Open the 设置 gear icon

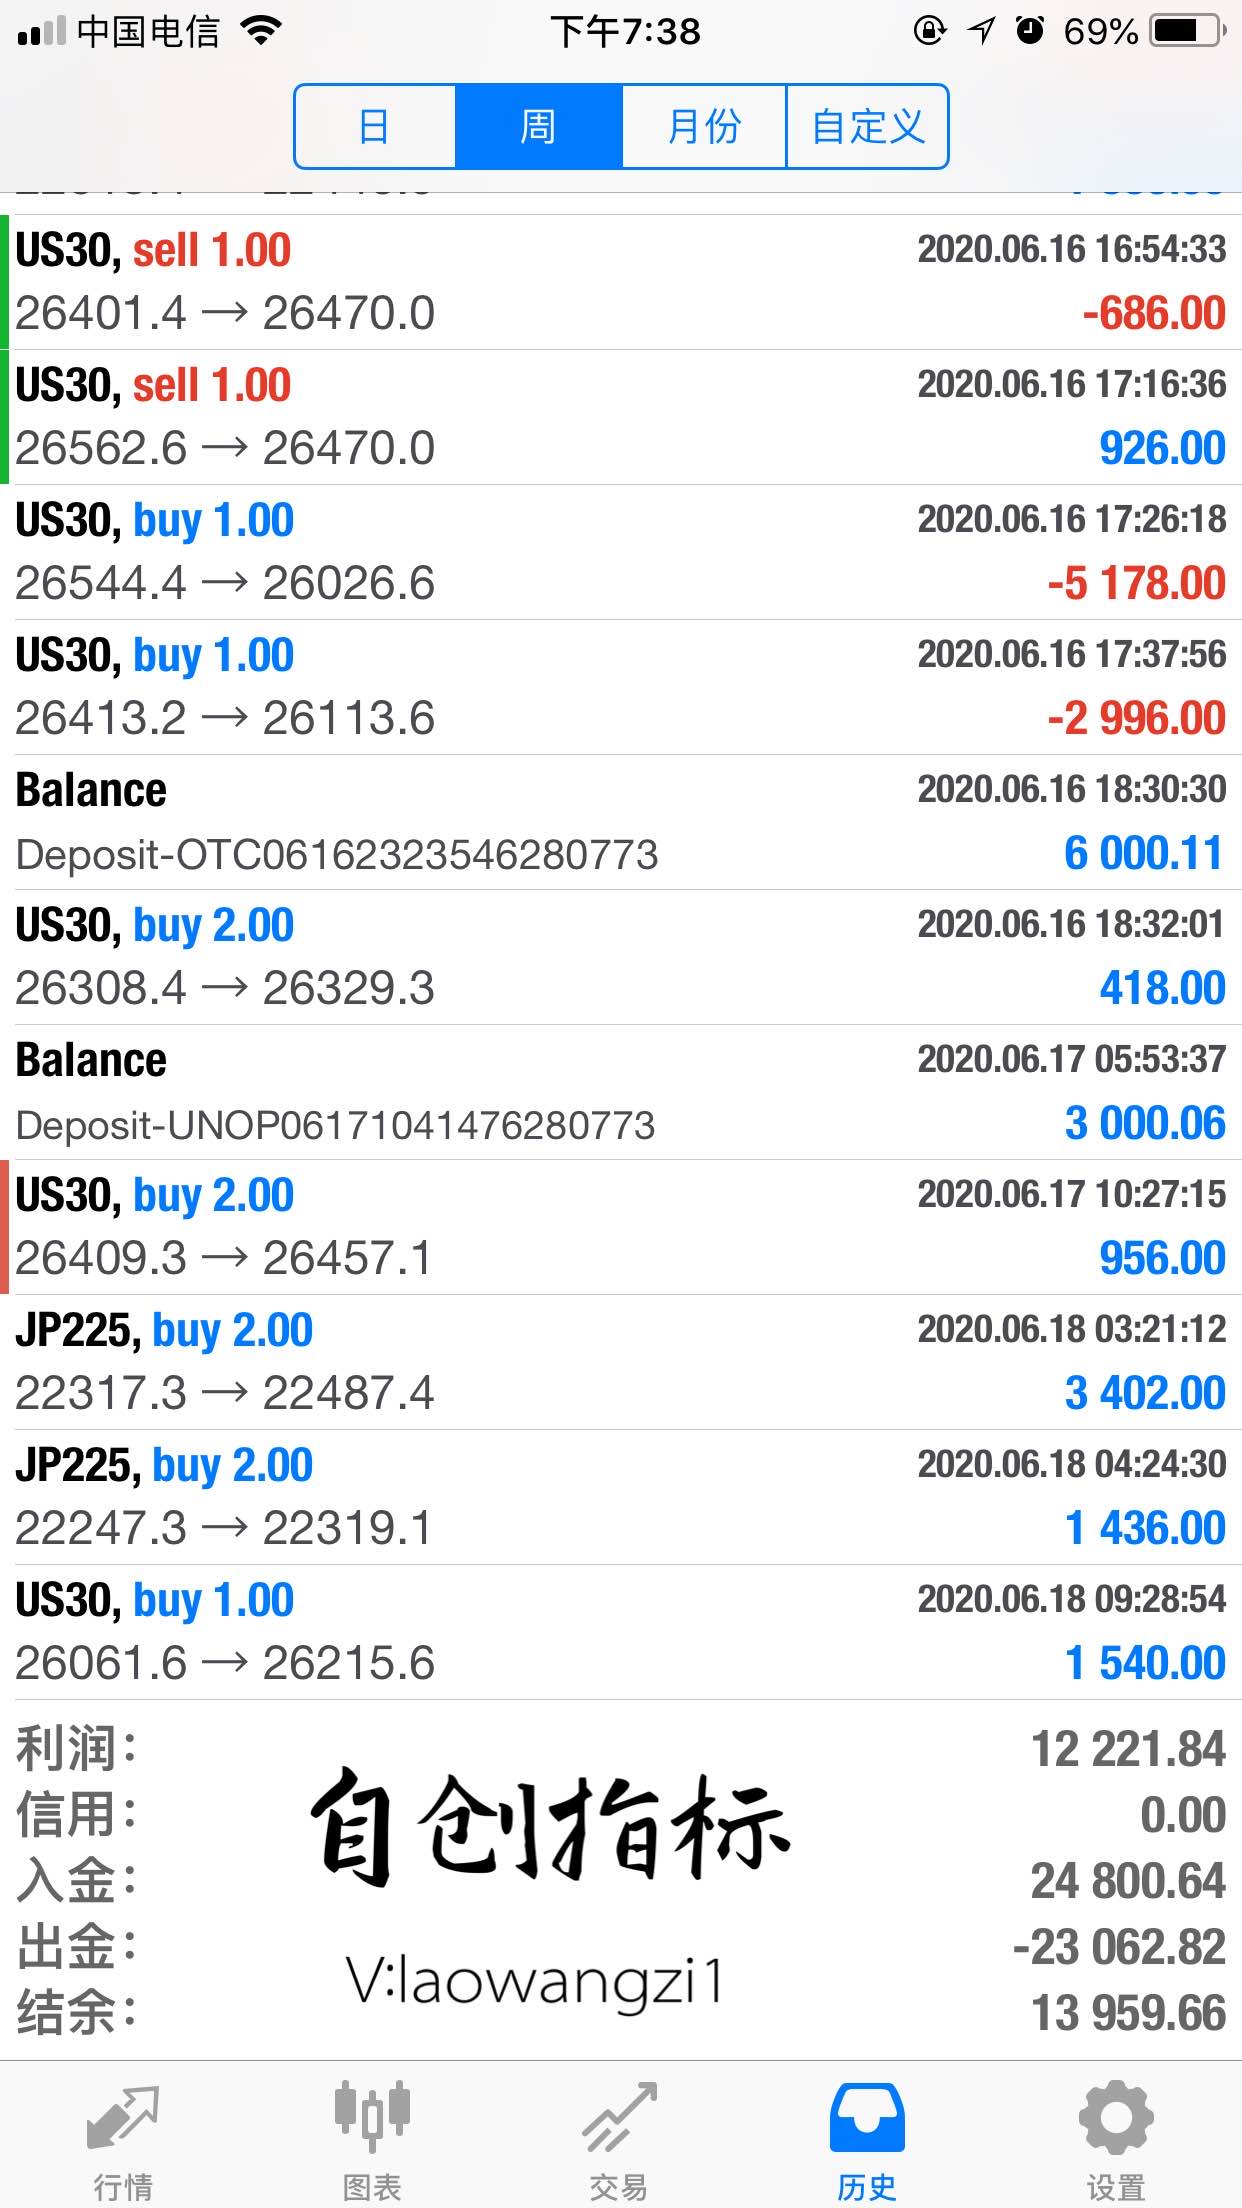pos(1115,2120)
